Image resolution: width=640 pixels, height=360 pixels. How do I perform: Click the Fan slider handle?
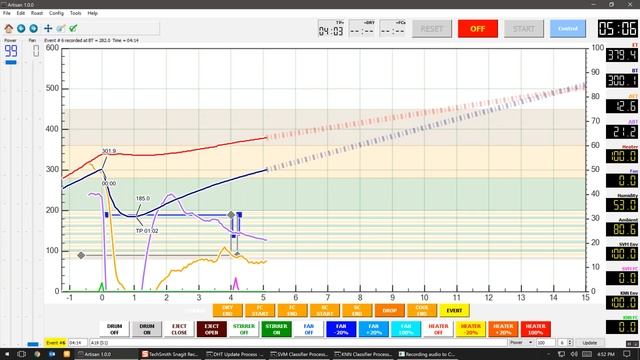point(33,344)
